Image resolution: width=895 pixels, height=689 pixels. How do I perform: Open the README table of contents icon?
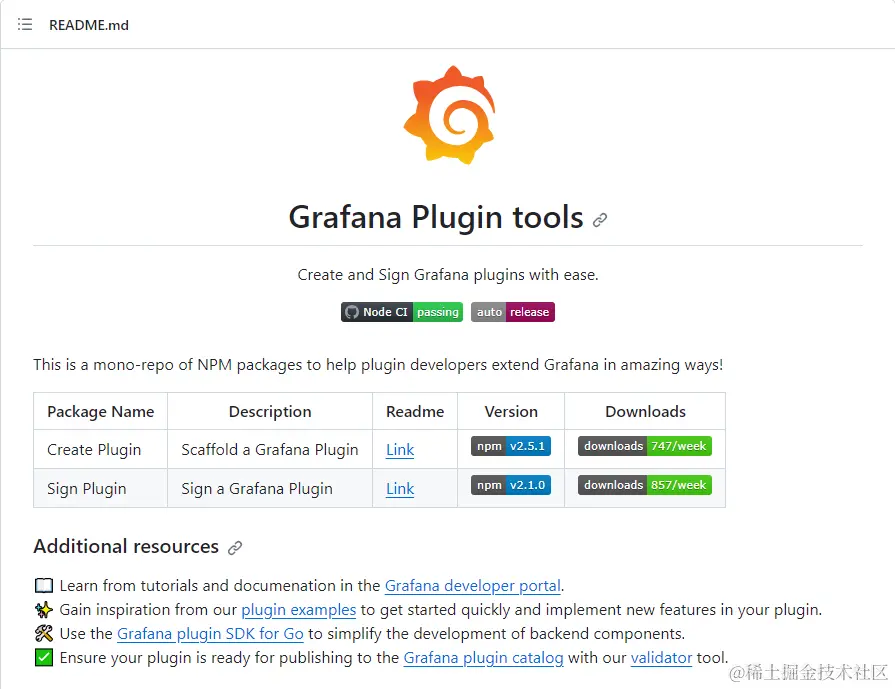25,25
